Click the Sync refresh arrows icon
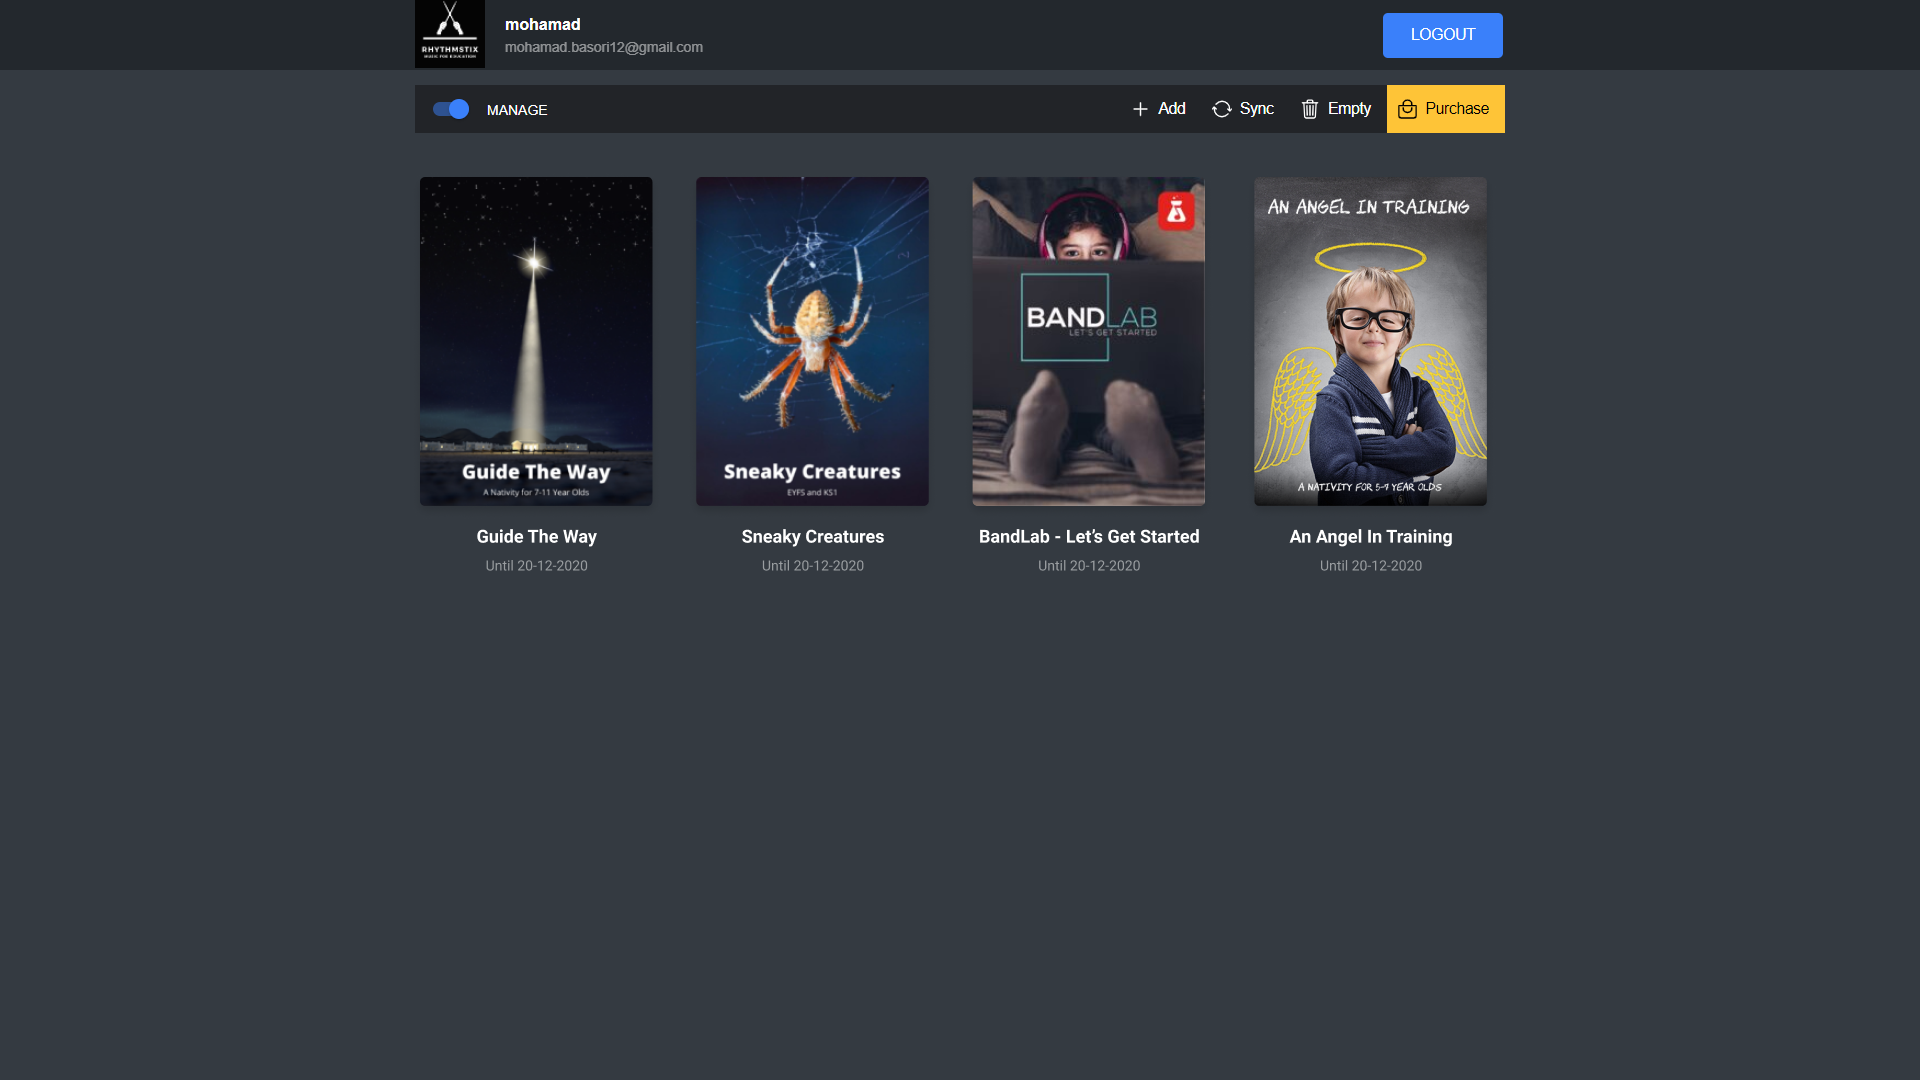This screenshot has height=1080, width=1920. tap(1221, 109)
